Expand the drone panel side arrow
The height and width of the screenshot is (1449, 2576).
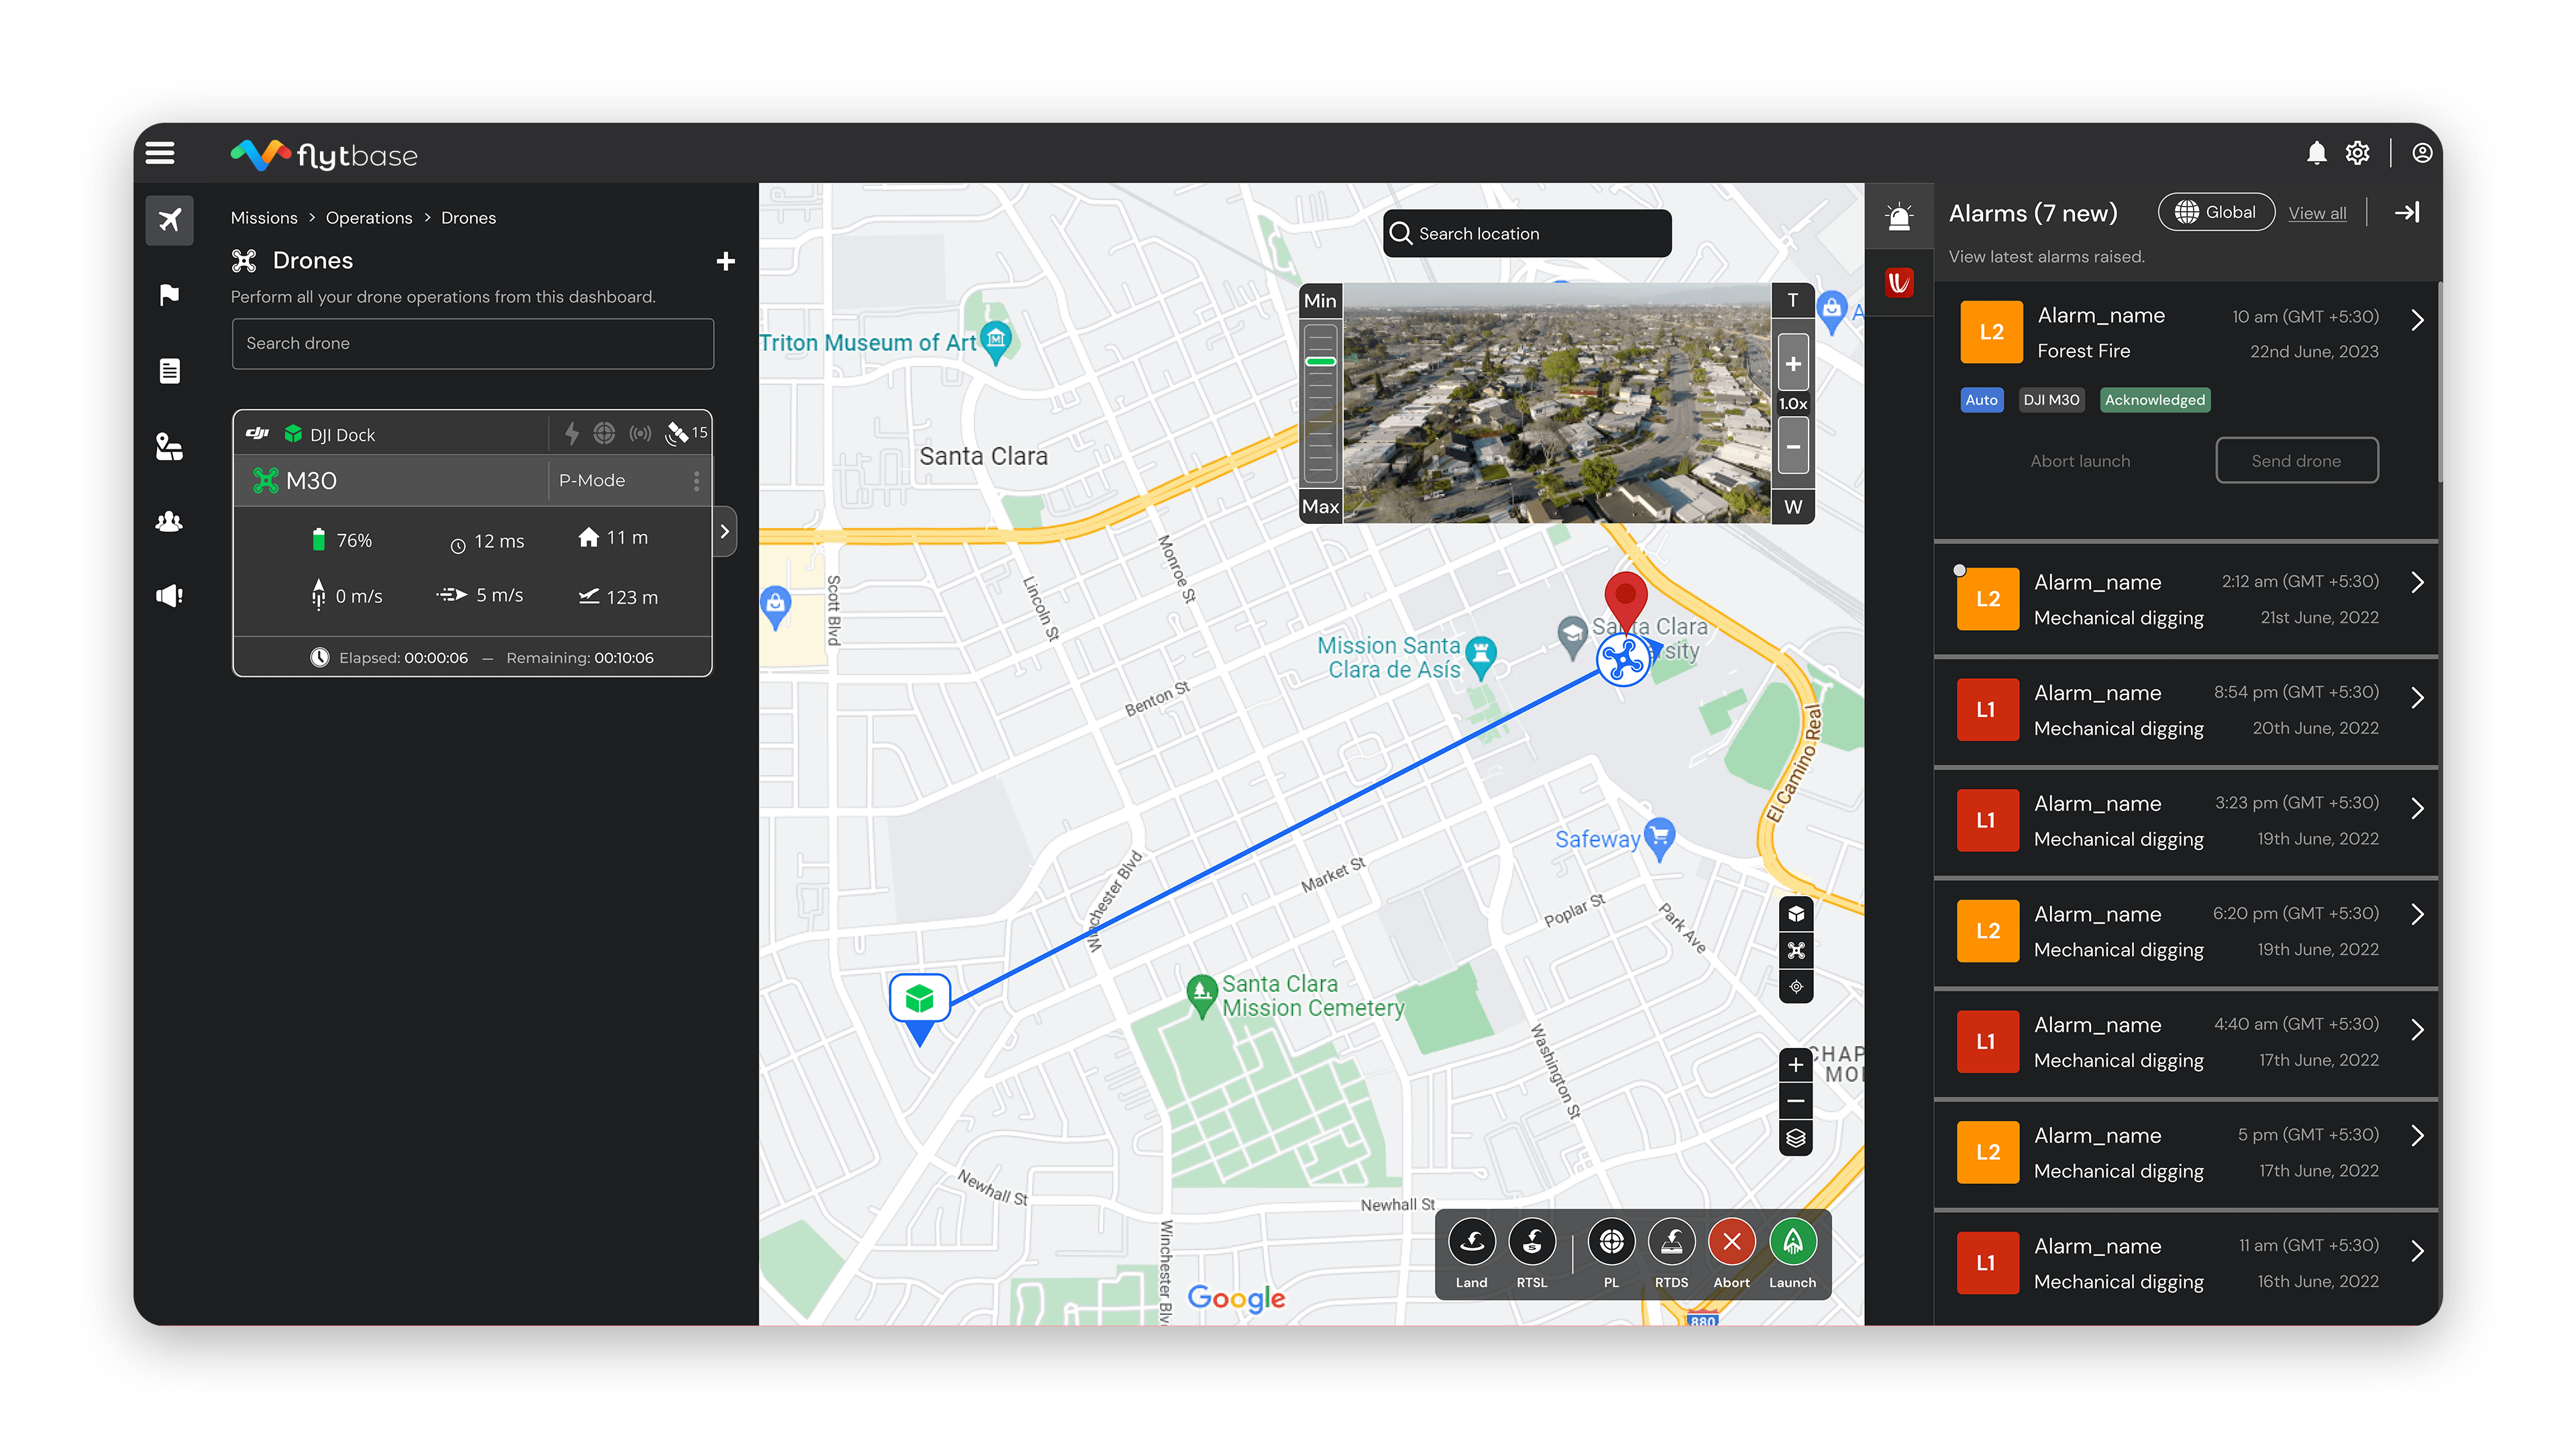pyautogui.click(x=725, y=531)
